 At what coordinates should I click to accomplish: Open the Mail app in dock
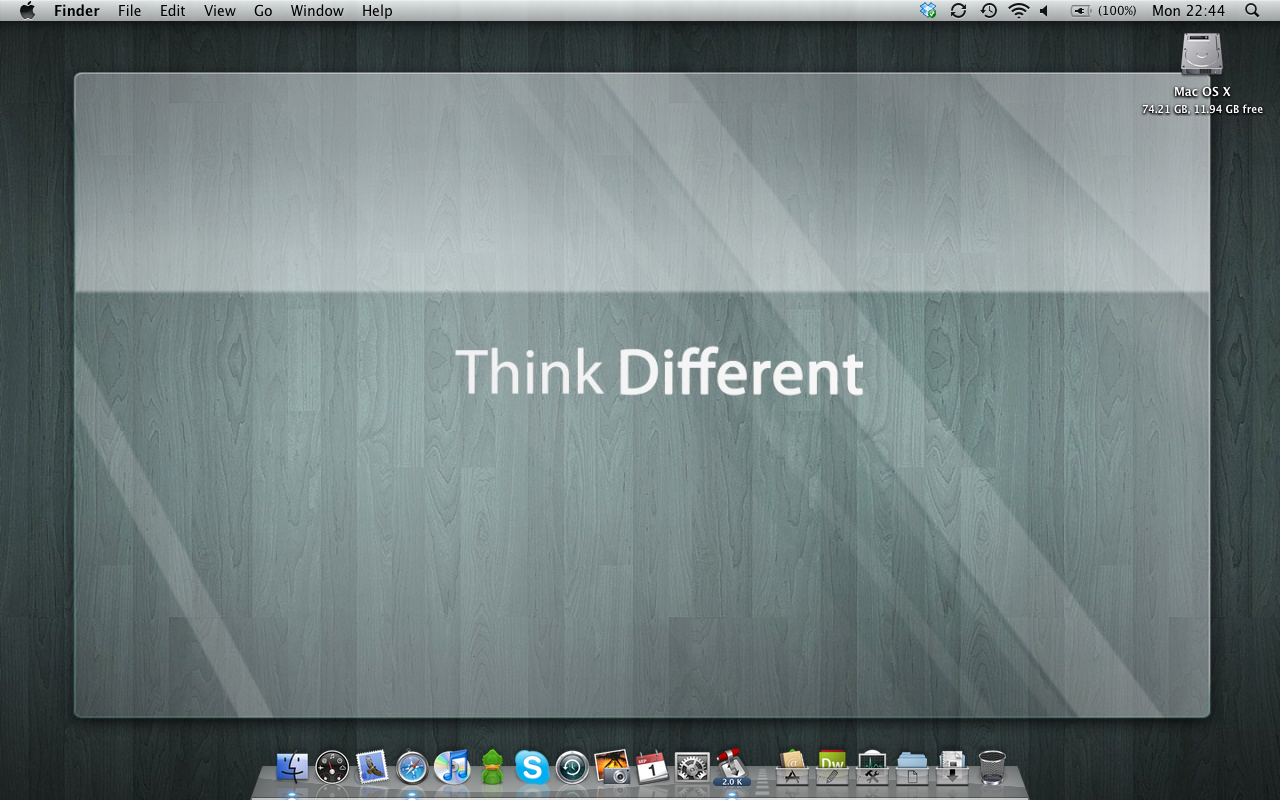[x=372, y=768]
